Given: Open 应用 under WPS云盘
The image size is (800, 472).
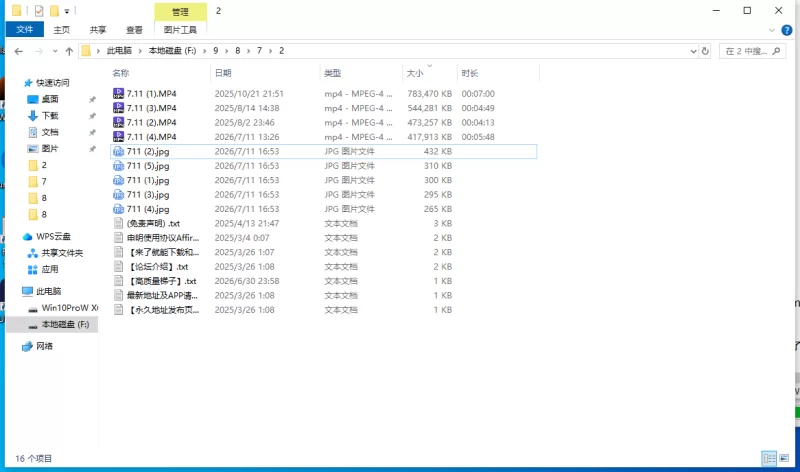Looking at the screenshot, I should (49, 269).
